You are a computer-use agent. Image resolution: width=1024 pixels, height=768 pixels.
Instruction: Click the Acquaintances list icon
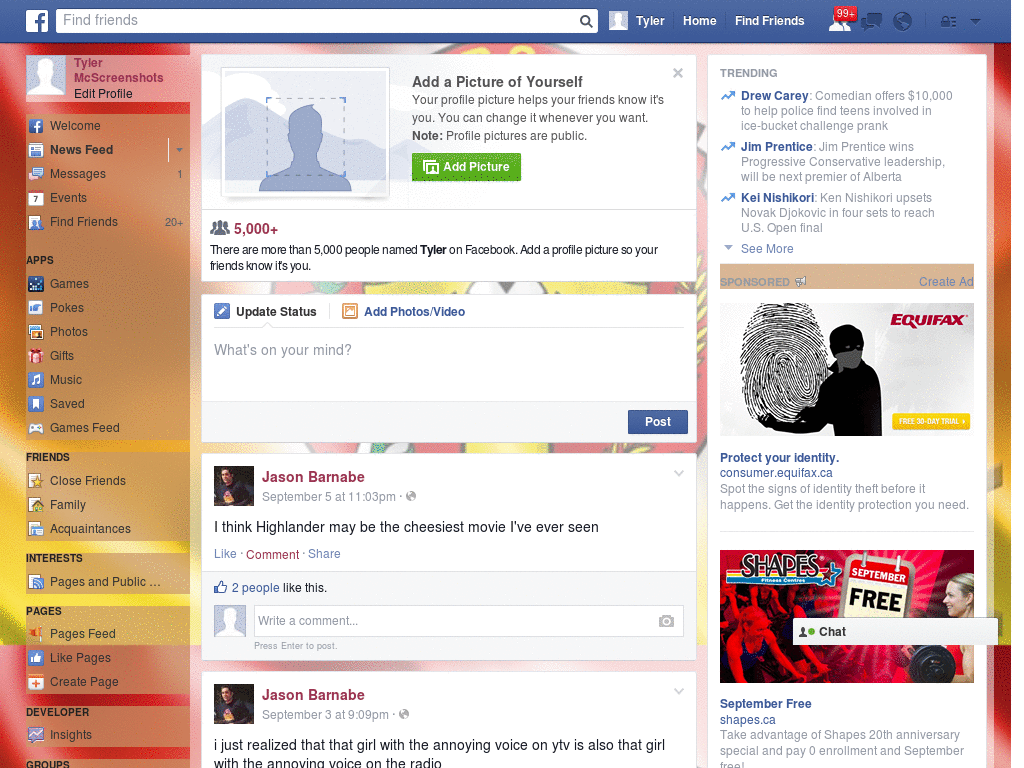click(x=36, y=529)
